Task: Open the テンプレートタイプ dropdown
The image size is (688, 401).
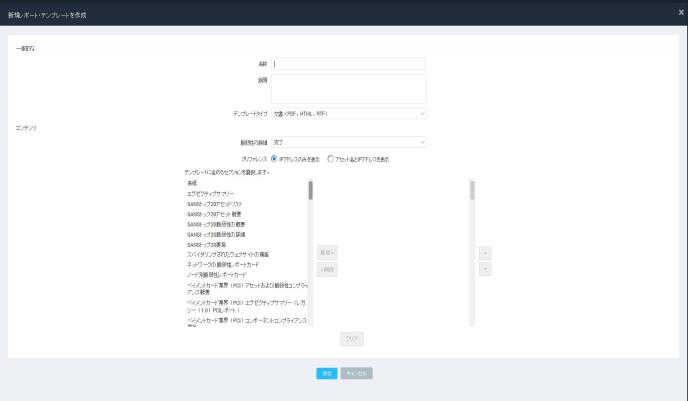Action: (x=349, y=113)
